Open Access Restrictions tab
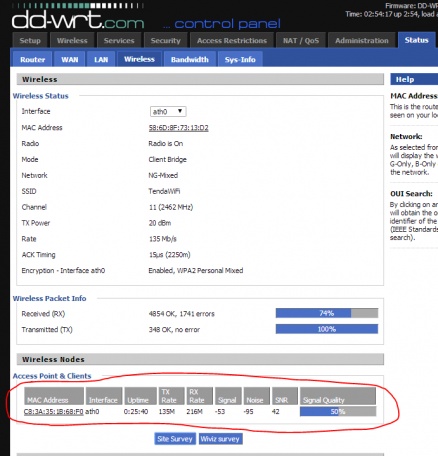 tap(232, 40)
